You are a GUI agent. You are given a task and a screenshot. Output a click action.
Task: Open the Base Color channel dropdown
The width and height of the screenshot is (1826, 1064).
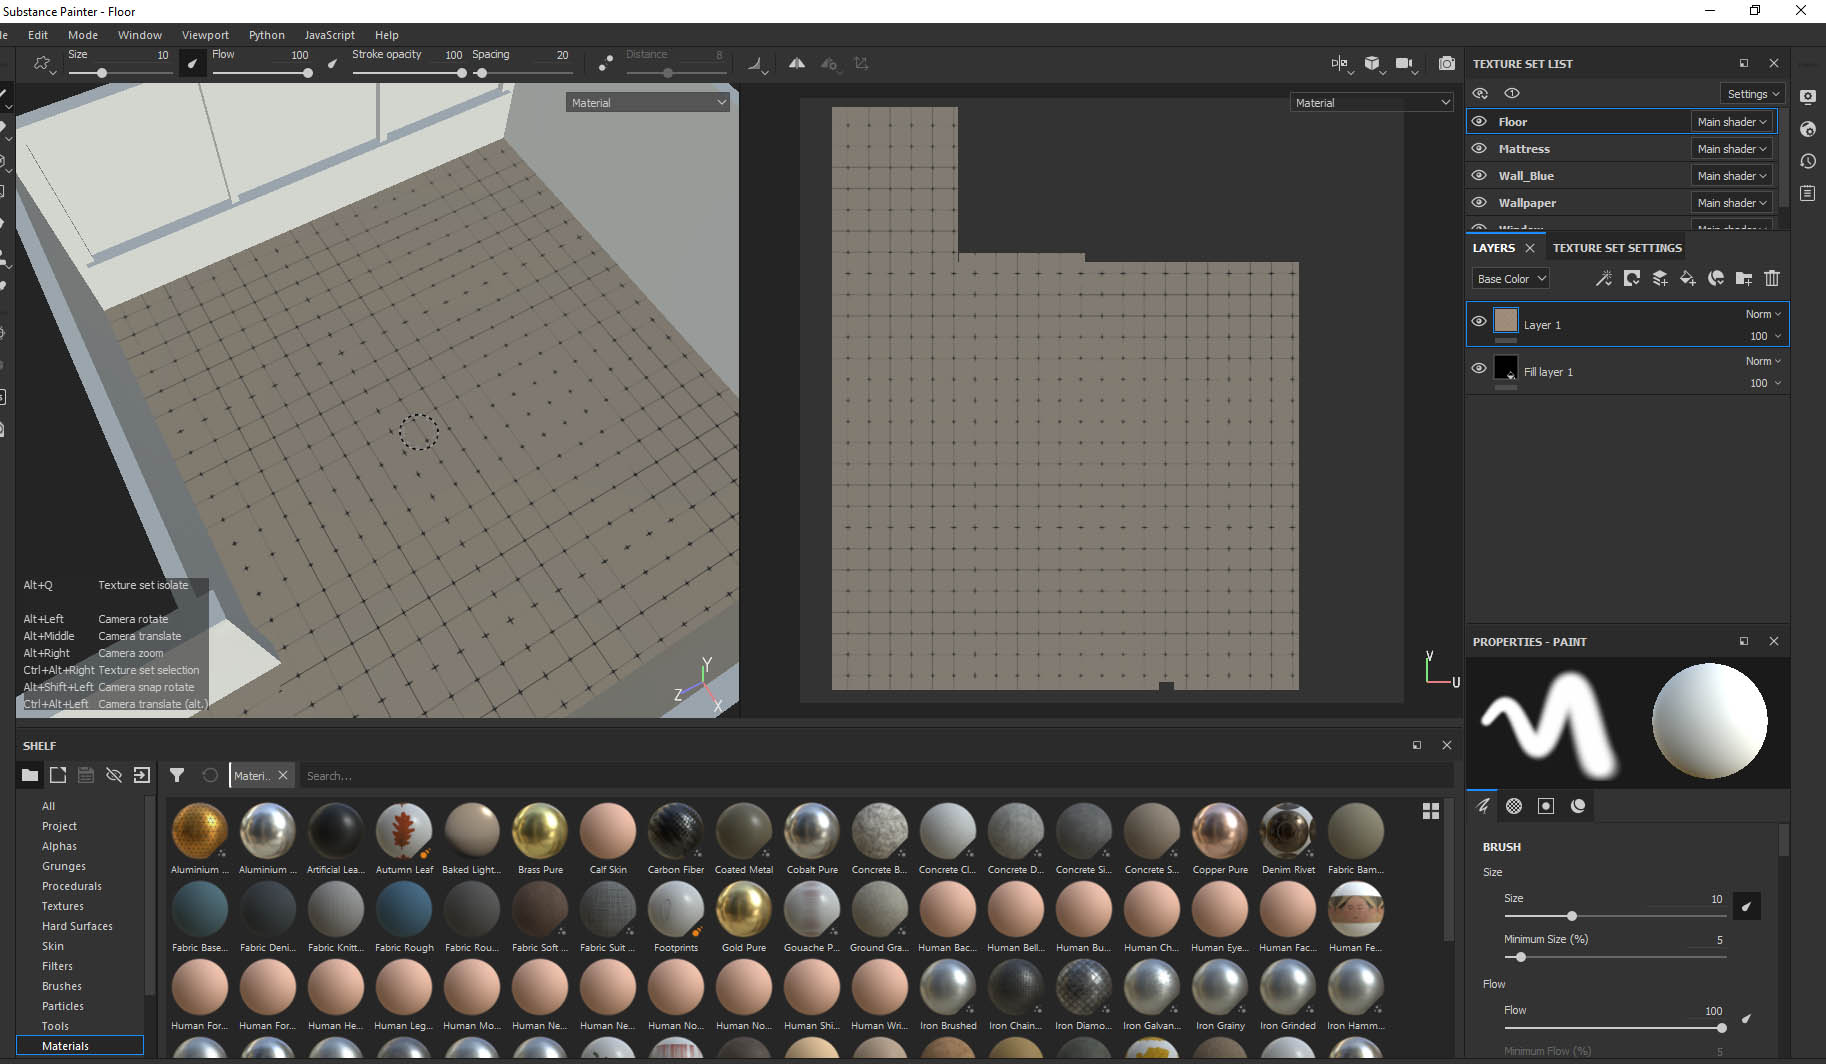pyautogui.click(x=1510, y=279)
